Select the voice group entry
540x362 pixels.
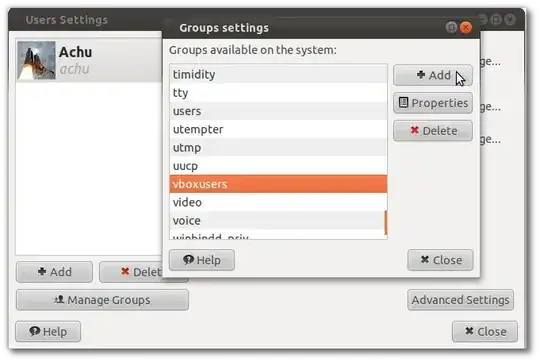(278, 220)
